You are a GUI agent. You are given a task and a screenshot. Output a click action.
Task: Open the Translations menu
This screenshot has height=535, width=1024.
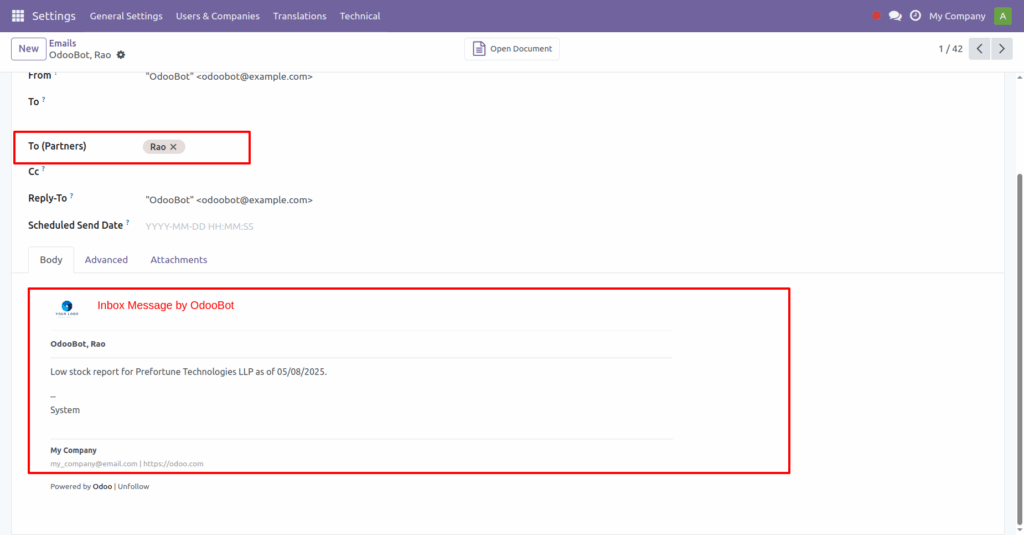(300, 16)
